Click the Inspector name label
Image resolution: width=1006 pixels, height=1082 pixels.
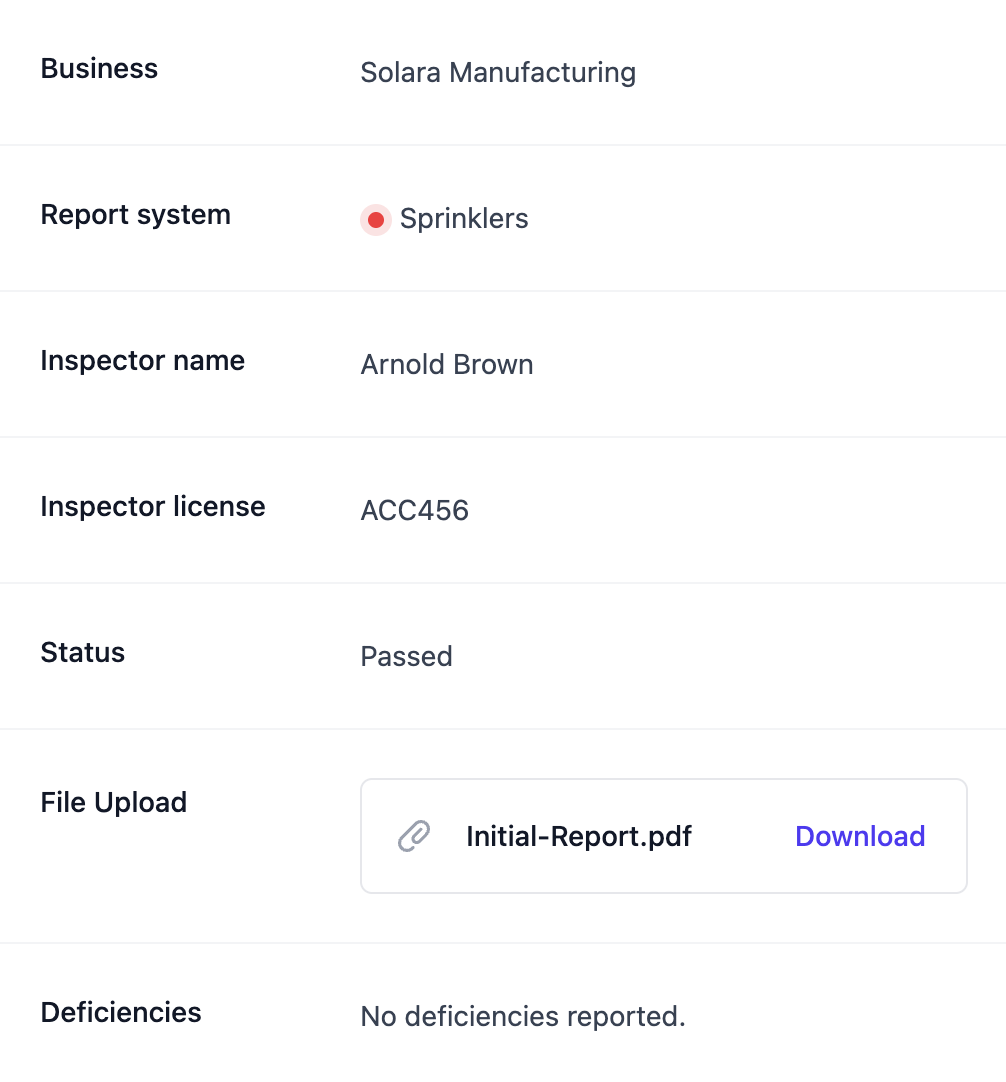click(x=142, y=361)
